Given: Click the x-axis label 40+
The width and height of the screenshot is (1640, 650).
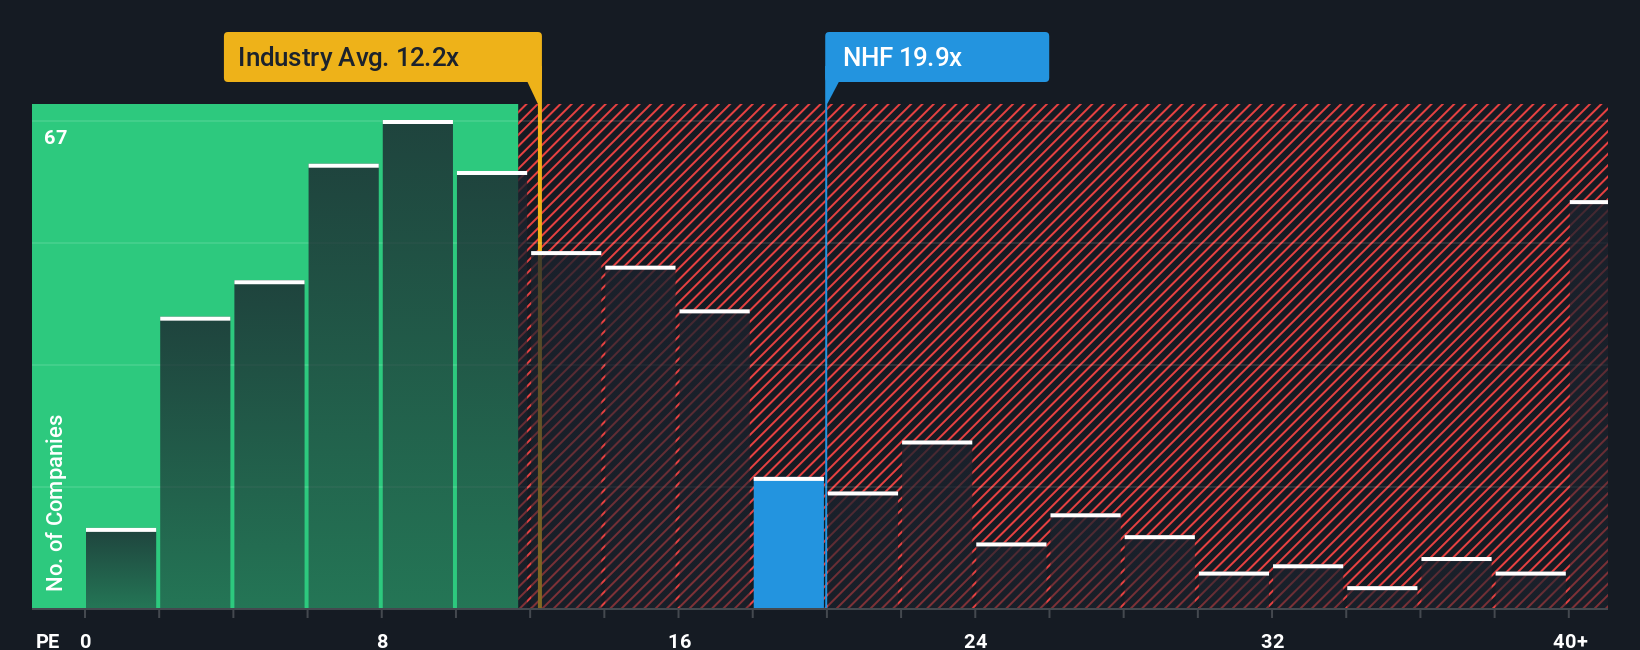Looking at the screenshot, I should (x=1570, y=640).
